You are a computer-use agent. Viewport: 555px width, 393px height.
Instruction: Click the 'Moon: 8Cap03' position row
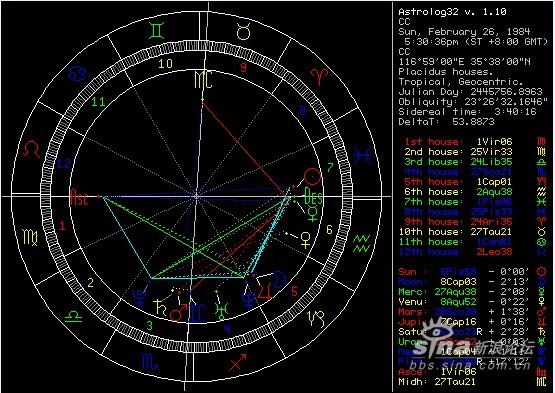pyautogui.click(x=464, y=282)
